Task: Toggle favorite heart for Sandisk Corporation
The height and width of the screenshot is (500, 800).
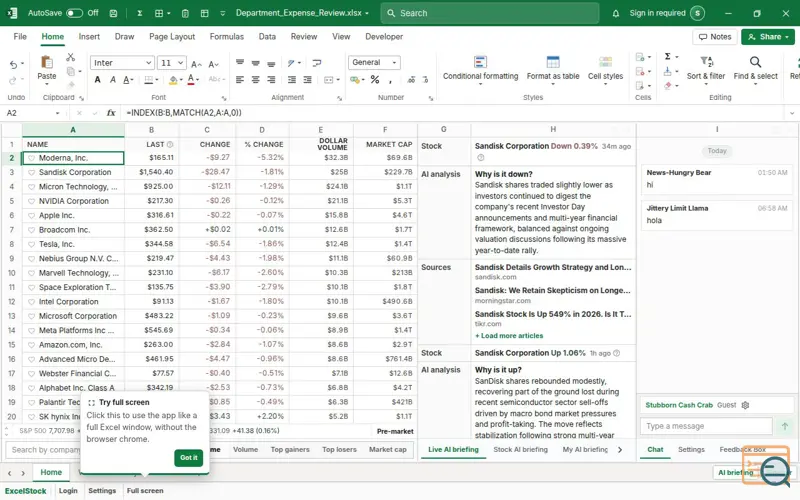Action: 32,172
